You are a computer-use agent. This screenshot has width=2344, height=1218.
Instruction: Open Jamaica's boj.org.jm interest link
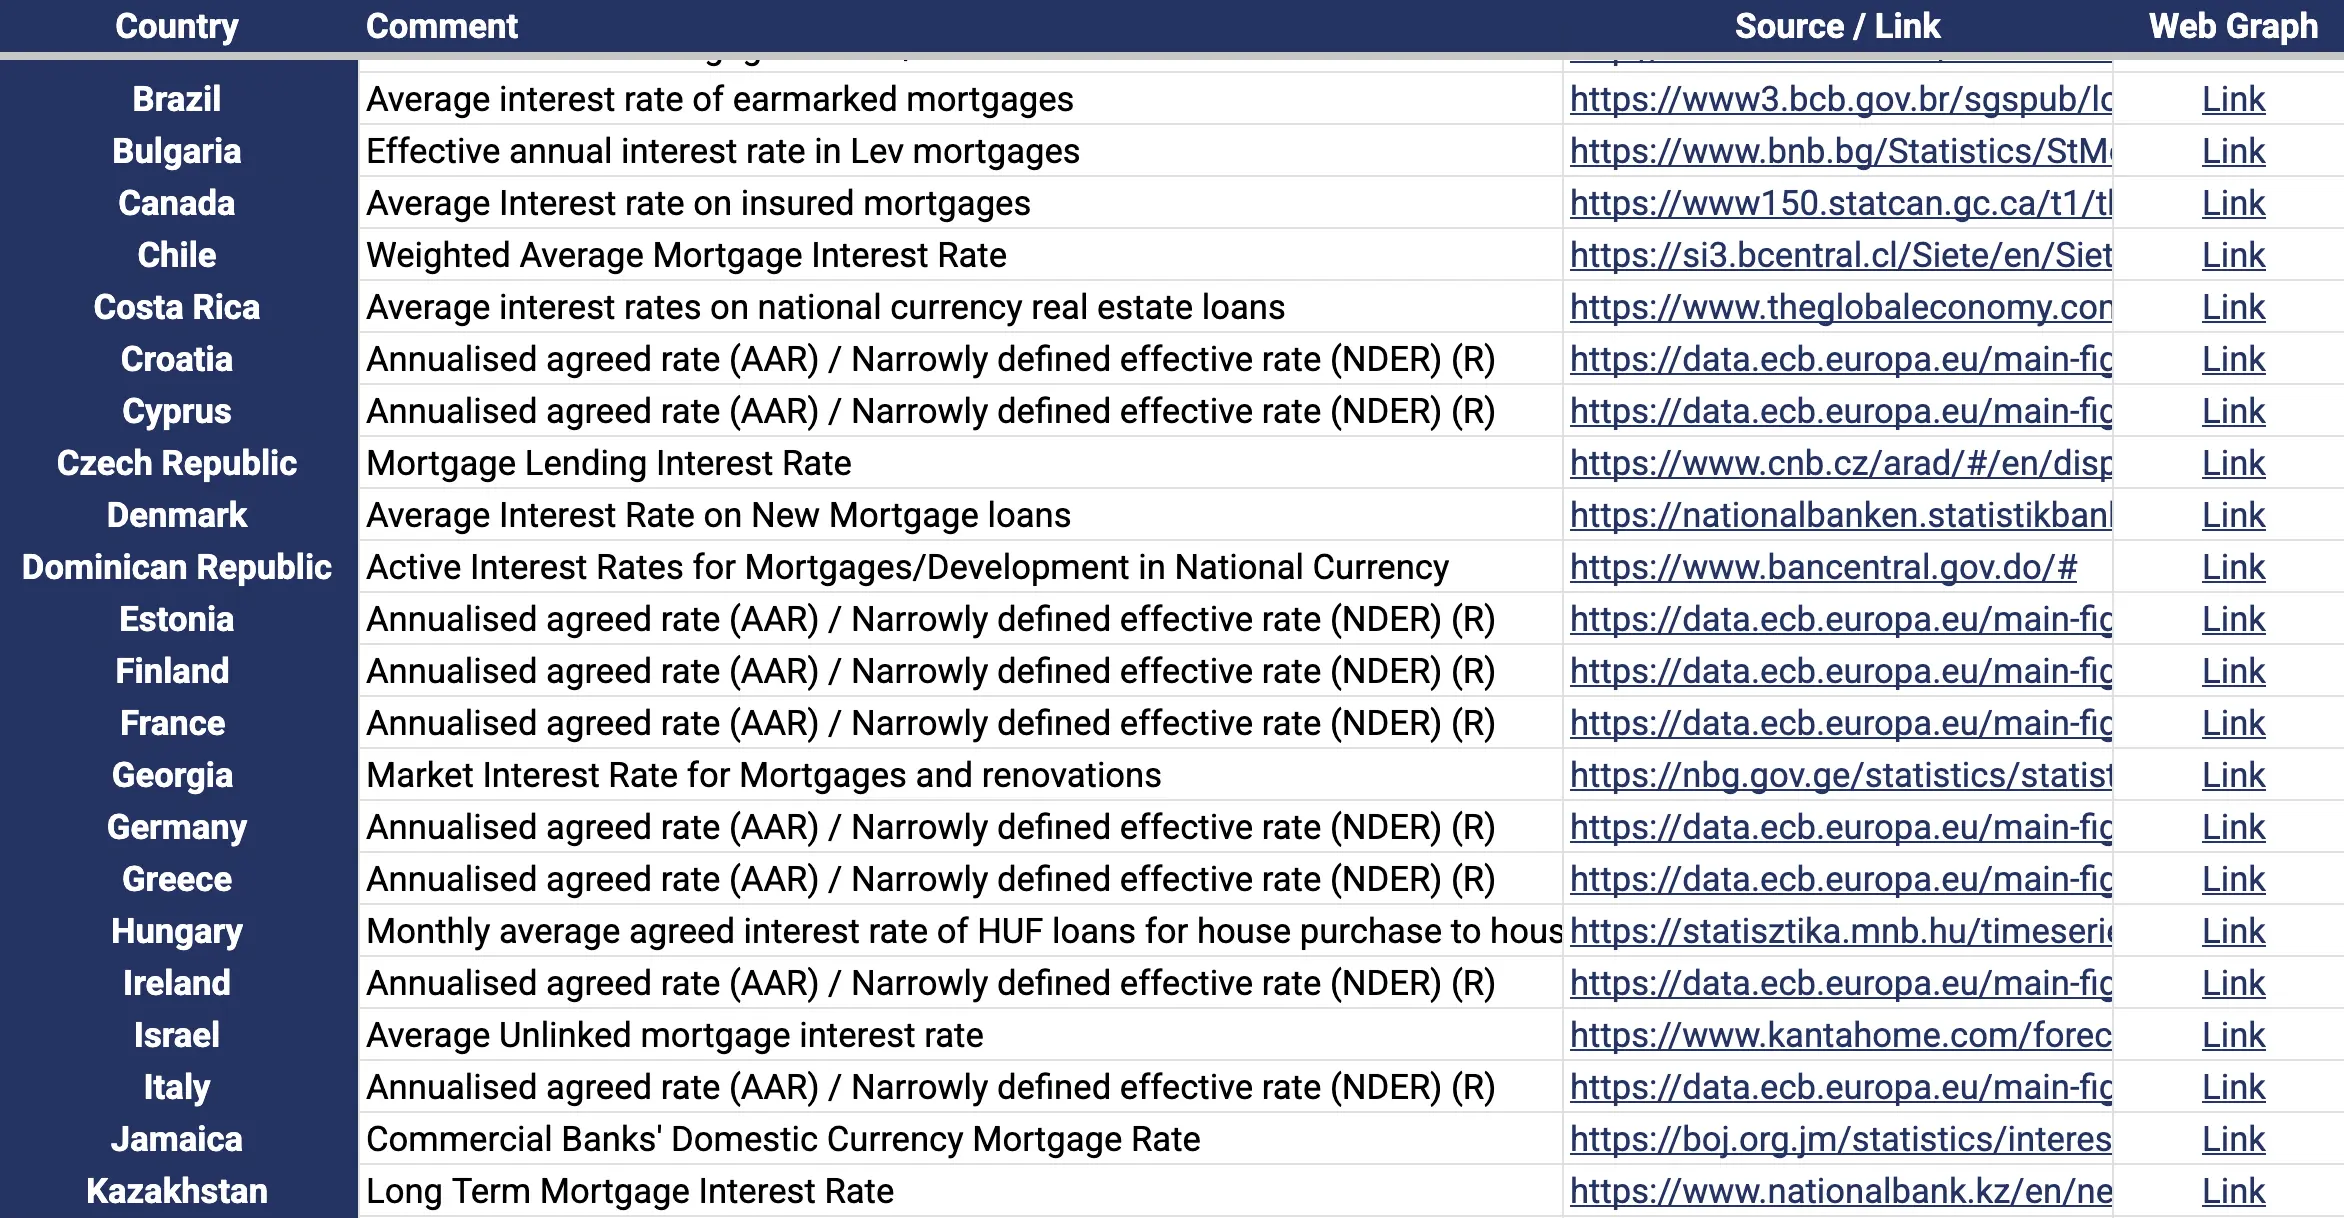point(1840,1139)
